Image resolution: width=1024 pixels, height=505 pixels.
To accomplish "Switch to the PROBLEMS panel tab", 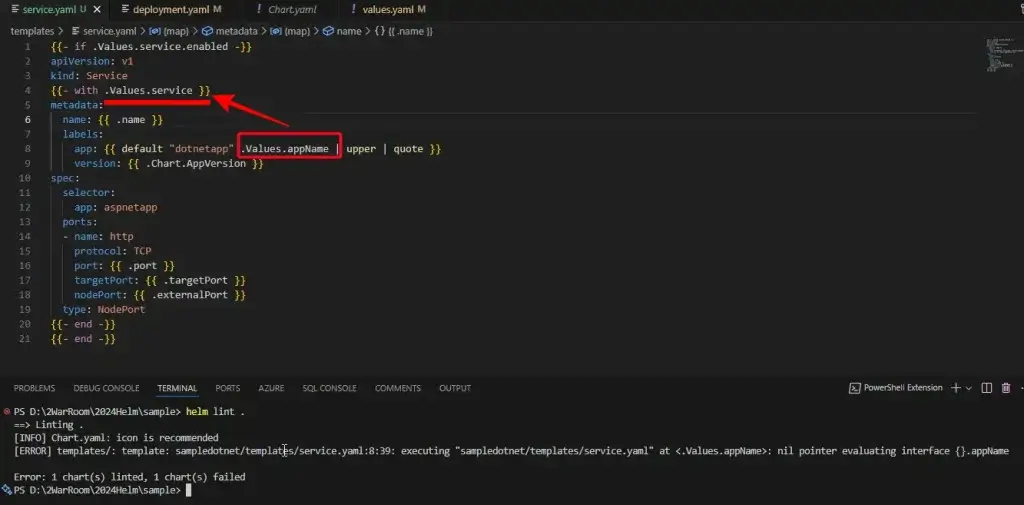I will pos(34,388).
